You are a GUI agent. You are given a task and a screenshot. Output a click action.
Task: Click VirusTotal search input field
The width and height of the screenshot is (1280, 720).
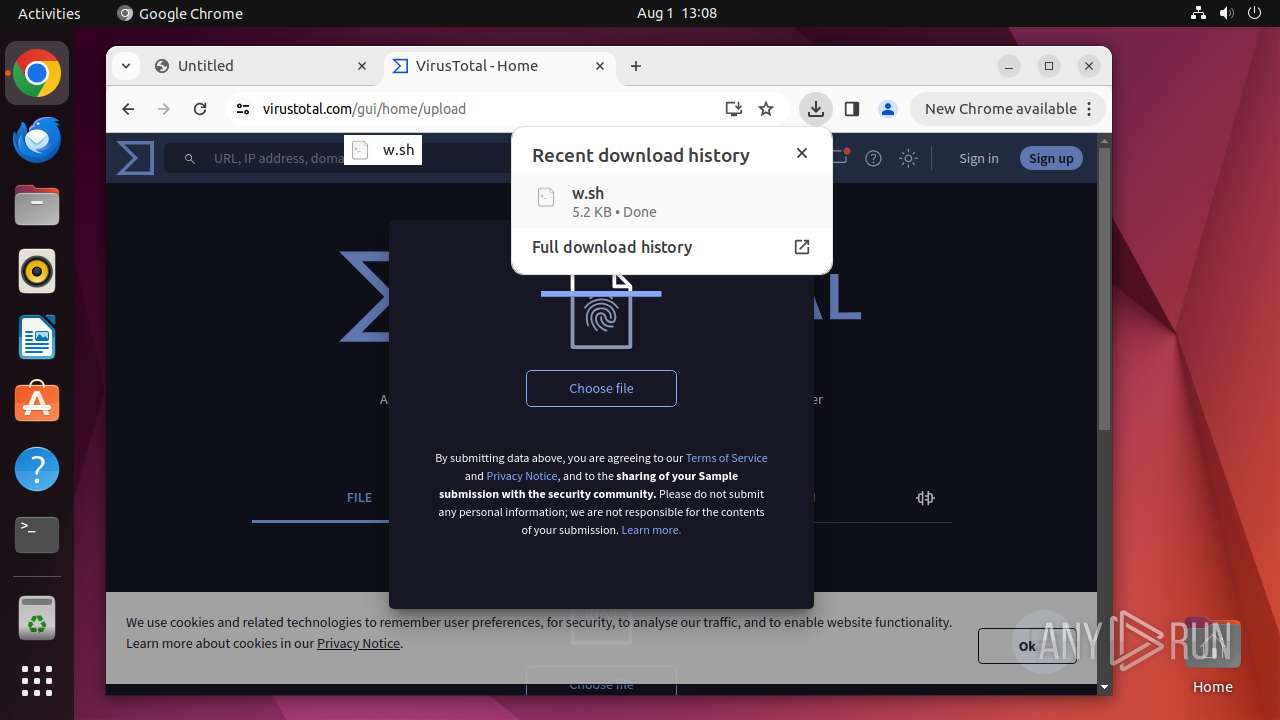(340, 158)
